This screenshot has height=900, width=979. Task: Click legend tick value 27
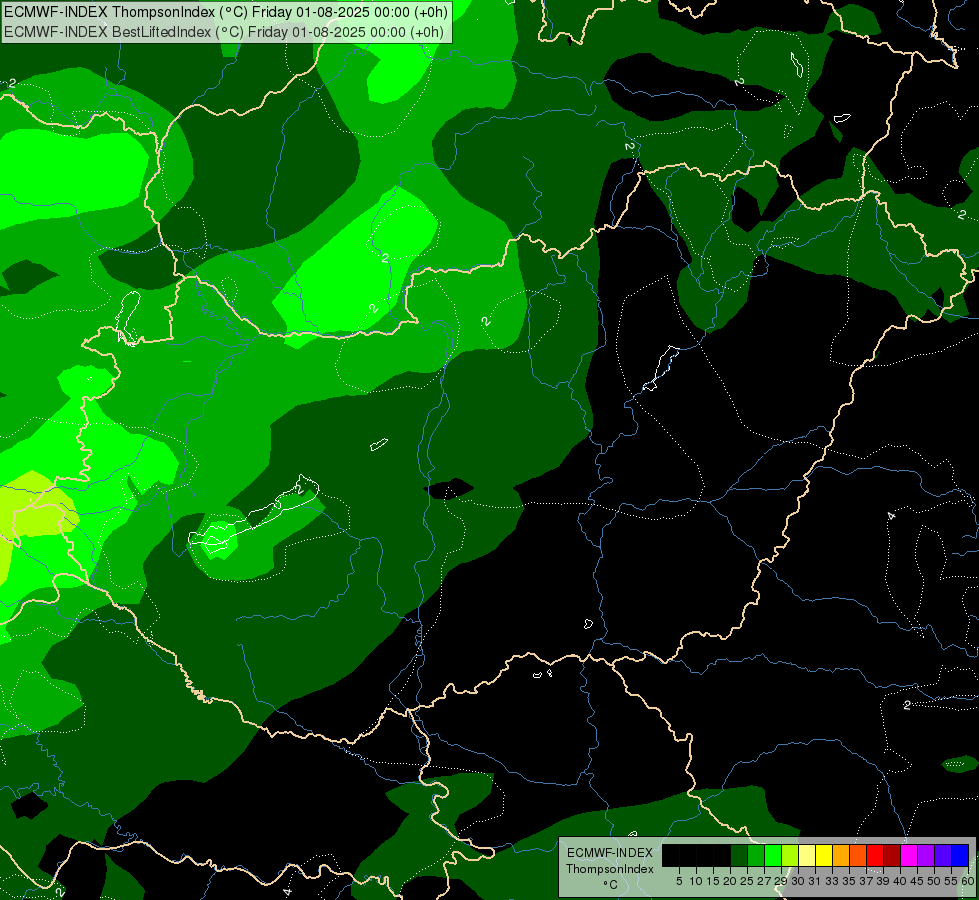(x=764, y=881)
